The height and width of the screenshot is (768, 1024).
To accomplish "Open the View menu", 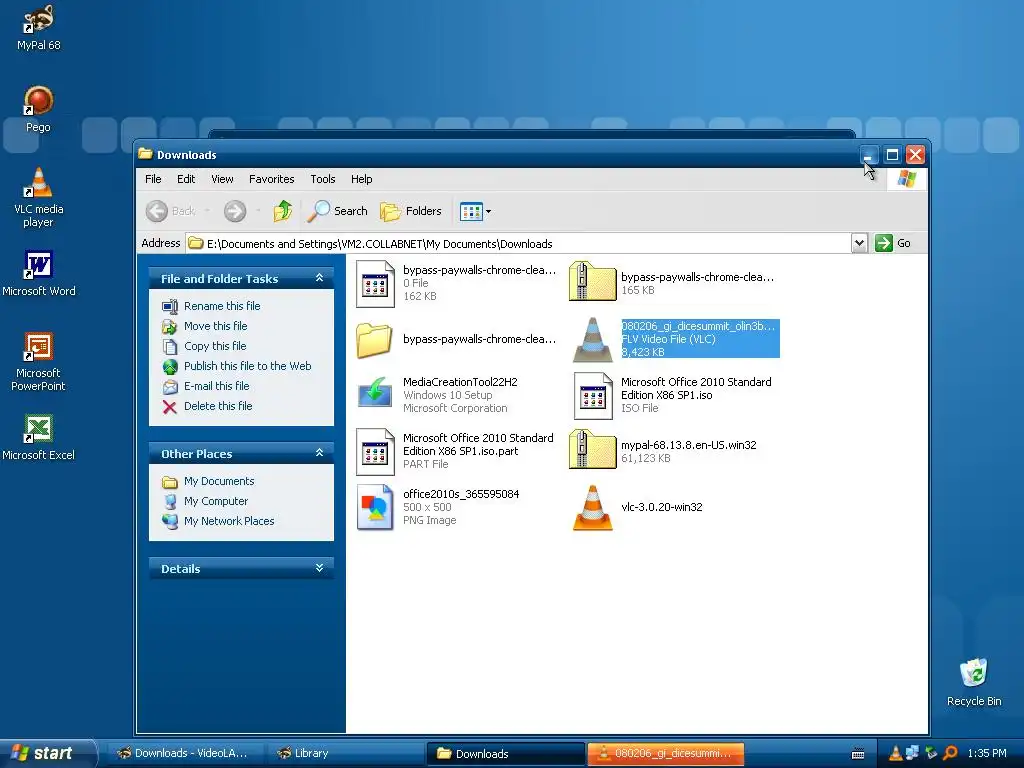I will (222, 179).
